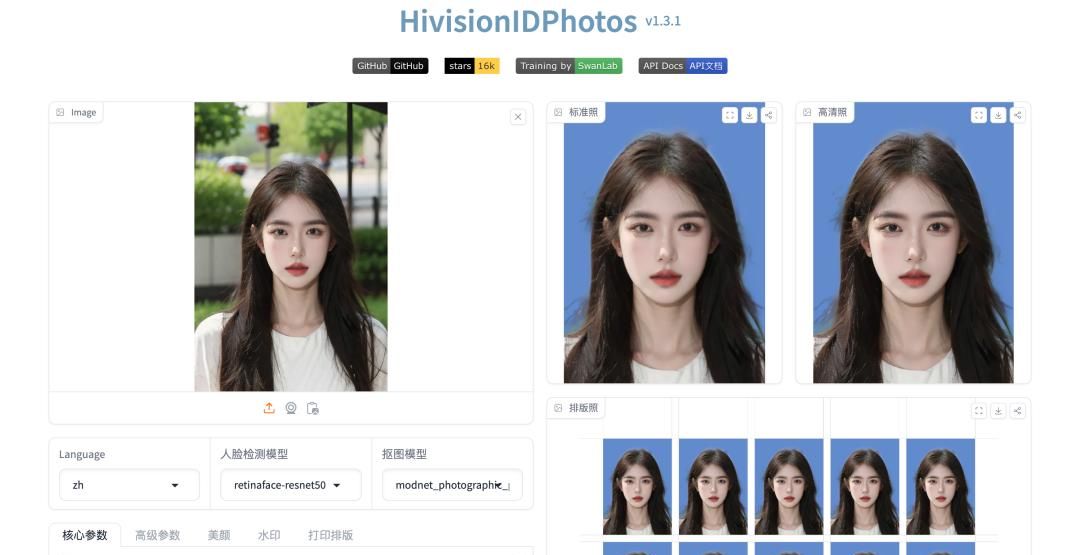Click the webcam capture icon
This screenshot has width=1080, height=555.
(x=291, y=408)
